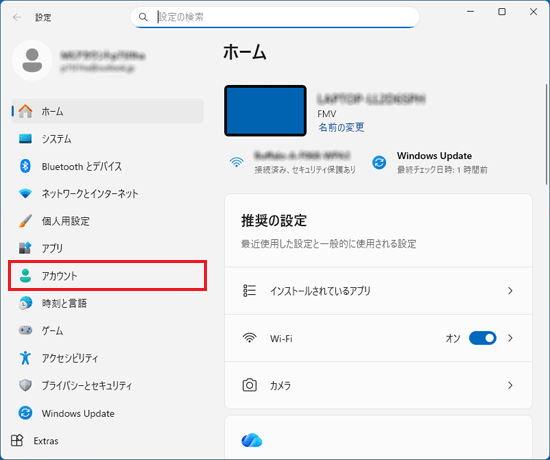Select the ホーム house icon
This screenshot has height=460, width=550.
pyautogui.click(x=25, y=111)
